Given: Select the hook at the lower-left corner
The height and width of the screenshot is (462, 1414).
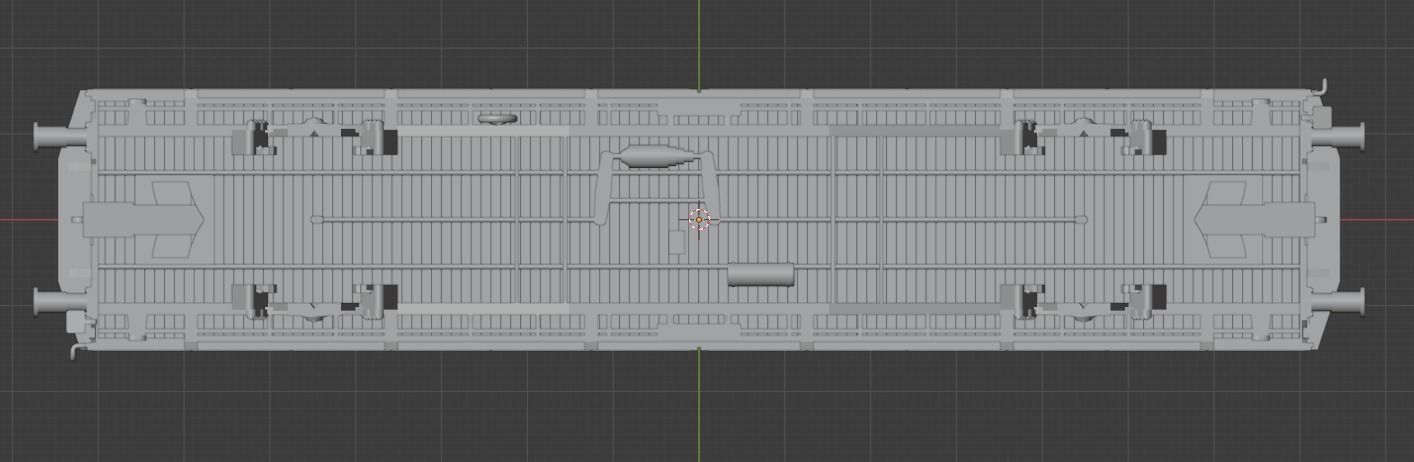Looking at the screenshot, I should (x=76, y=351).
